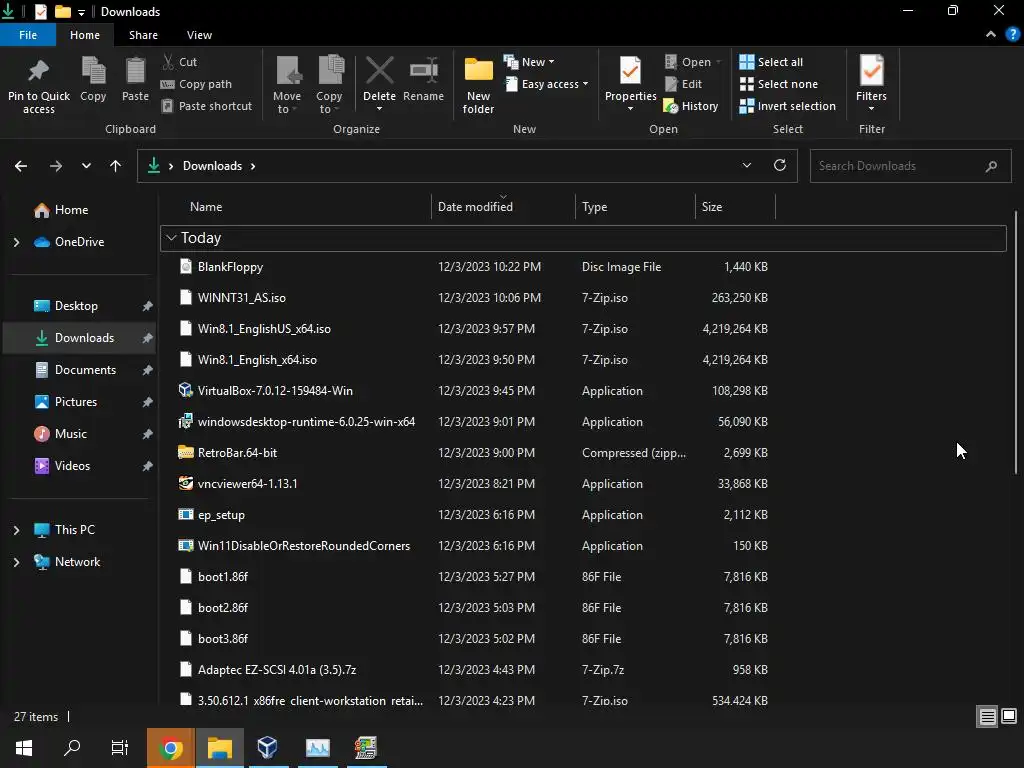1024x768 pixels.
Task: Switch to details view icon in status bar
Action: point(987,716)
